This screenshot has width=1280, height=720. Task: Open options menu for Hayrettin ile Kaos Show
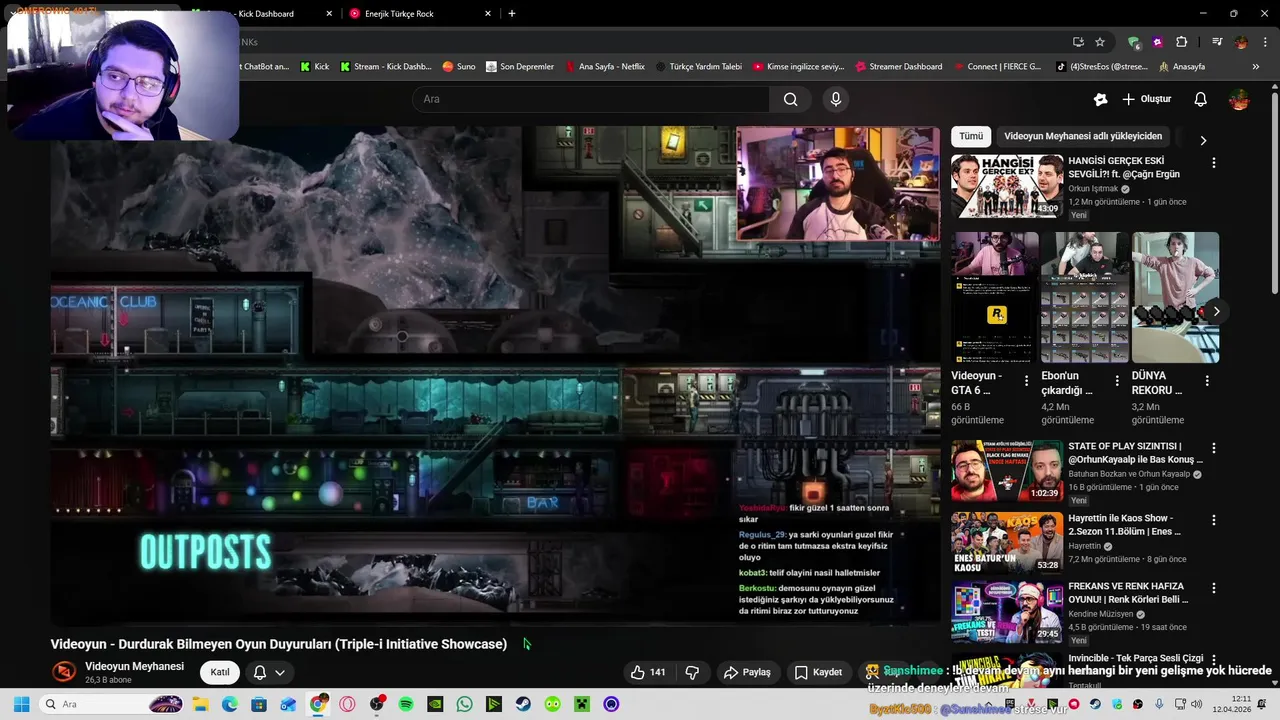click(1214, 520)
